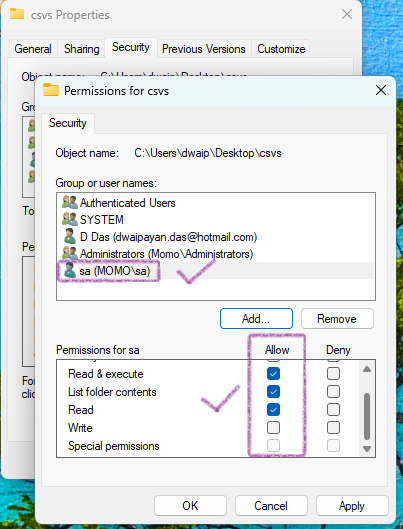Click folder icon in csvs Properties title bar
Screen dimensions: 403x529
coord(17,13)
